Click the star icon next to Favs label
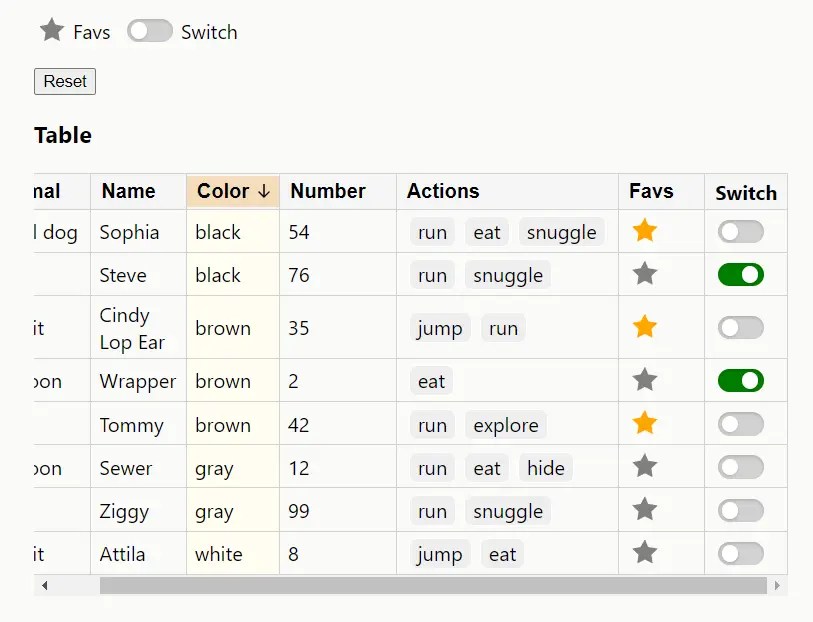The image size is (813, 622). (51, 31)
